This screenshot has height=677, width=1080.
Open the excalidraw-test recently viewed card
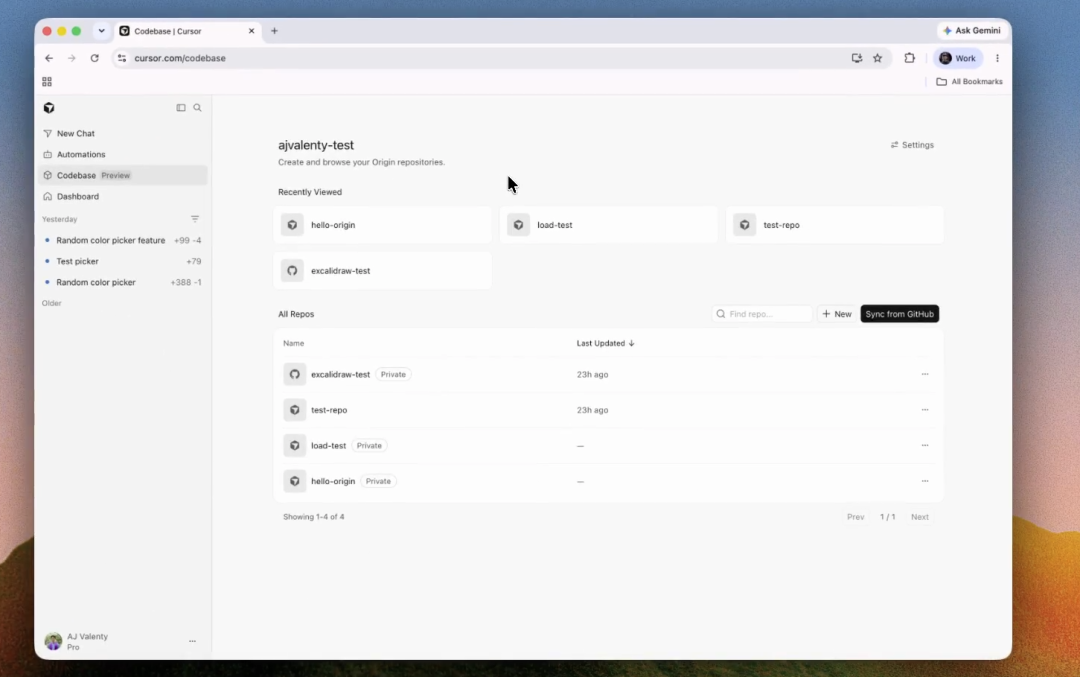(382, 271)
